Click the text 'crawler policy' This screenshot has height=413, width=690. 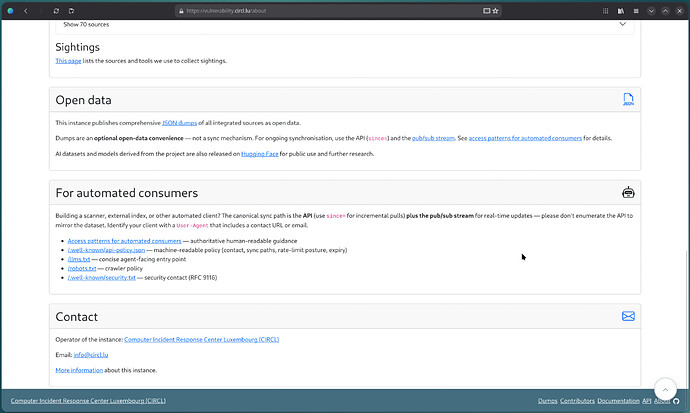pos(124,268)
